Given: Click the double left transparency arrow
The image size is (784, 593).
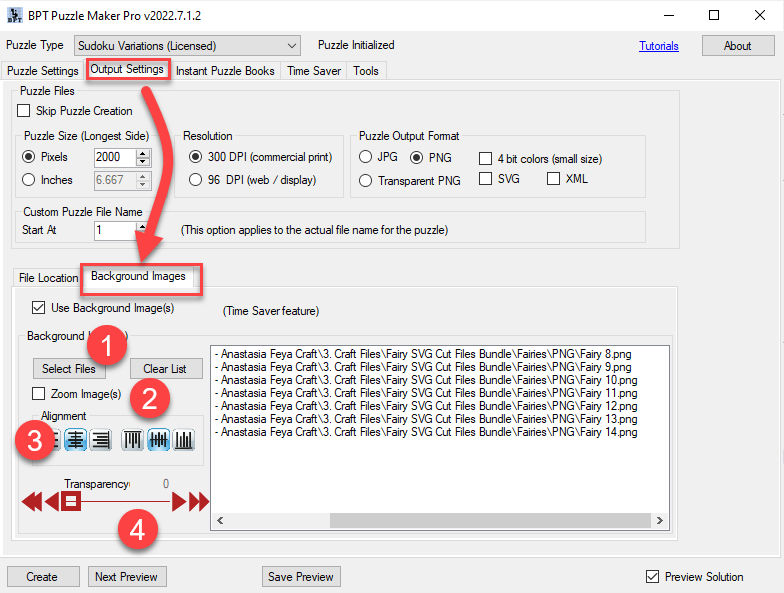Looking at the screenshot, I should tap(31, 501).
